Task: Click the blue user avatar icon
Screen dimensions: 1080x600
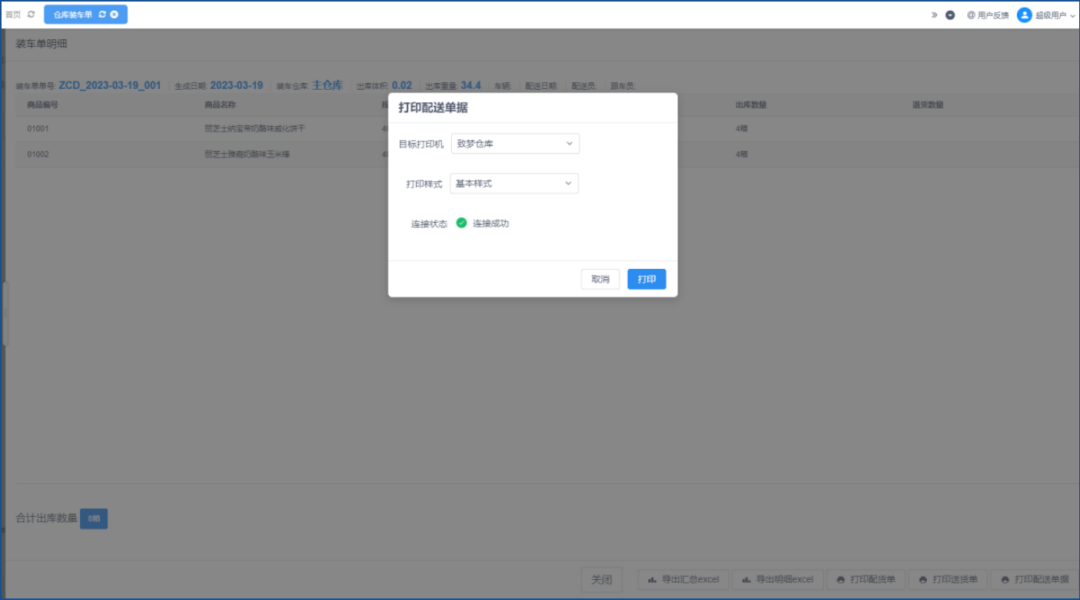Action: 1024,15
